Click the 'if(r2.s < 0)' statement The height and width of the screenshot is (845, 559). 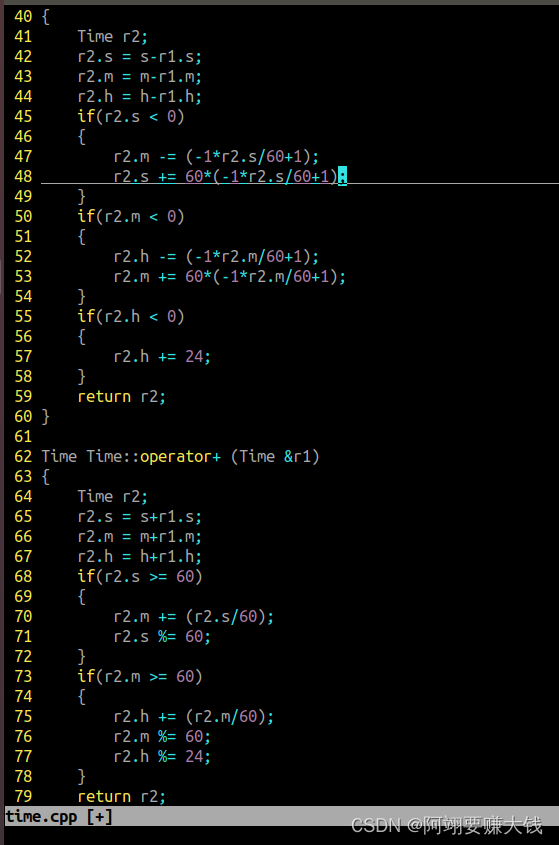click(130, 116)
